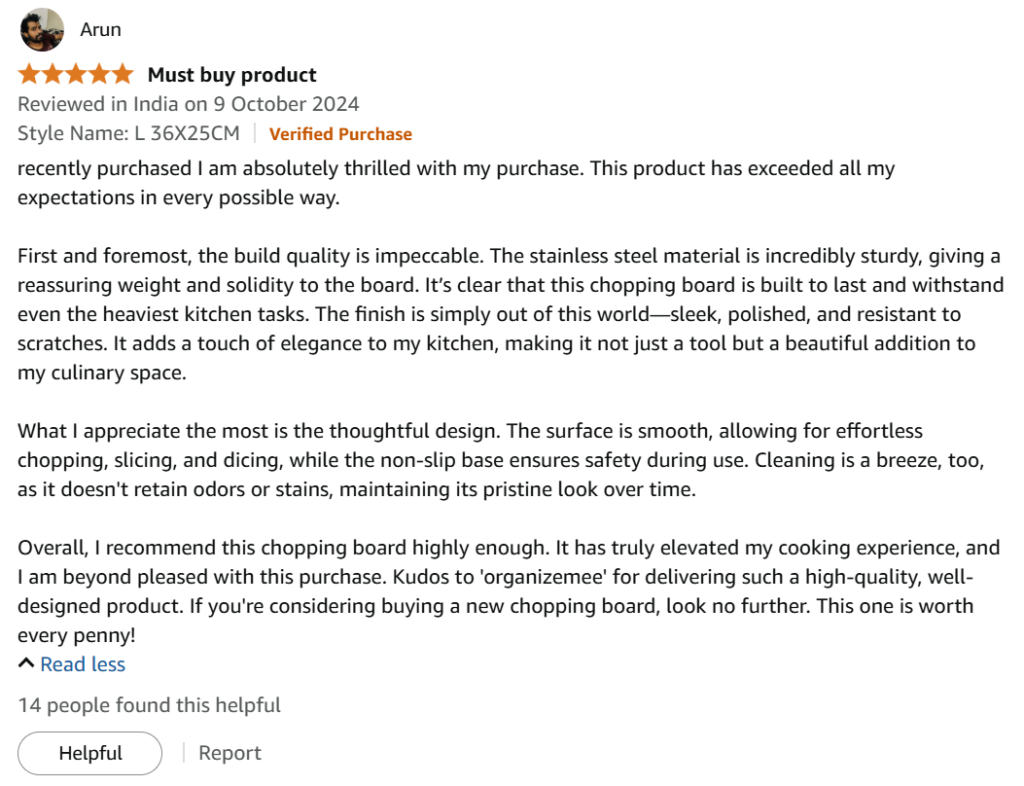This screenshot has width=1024, height=786.
Task: Open reviewer name Arun's profile
Action: tap(100, 30)
